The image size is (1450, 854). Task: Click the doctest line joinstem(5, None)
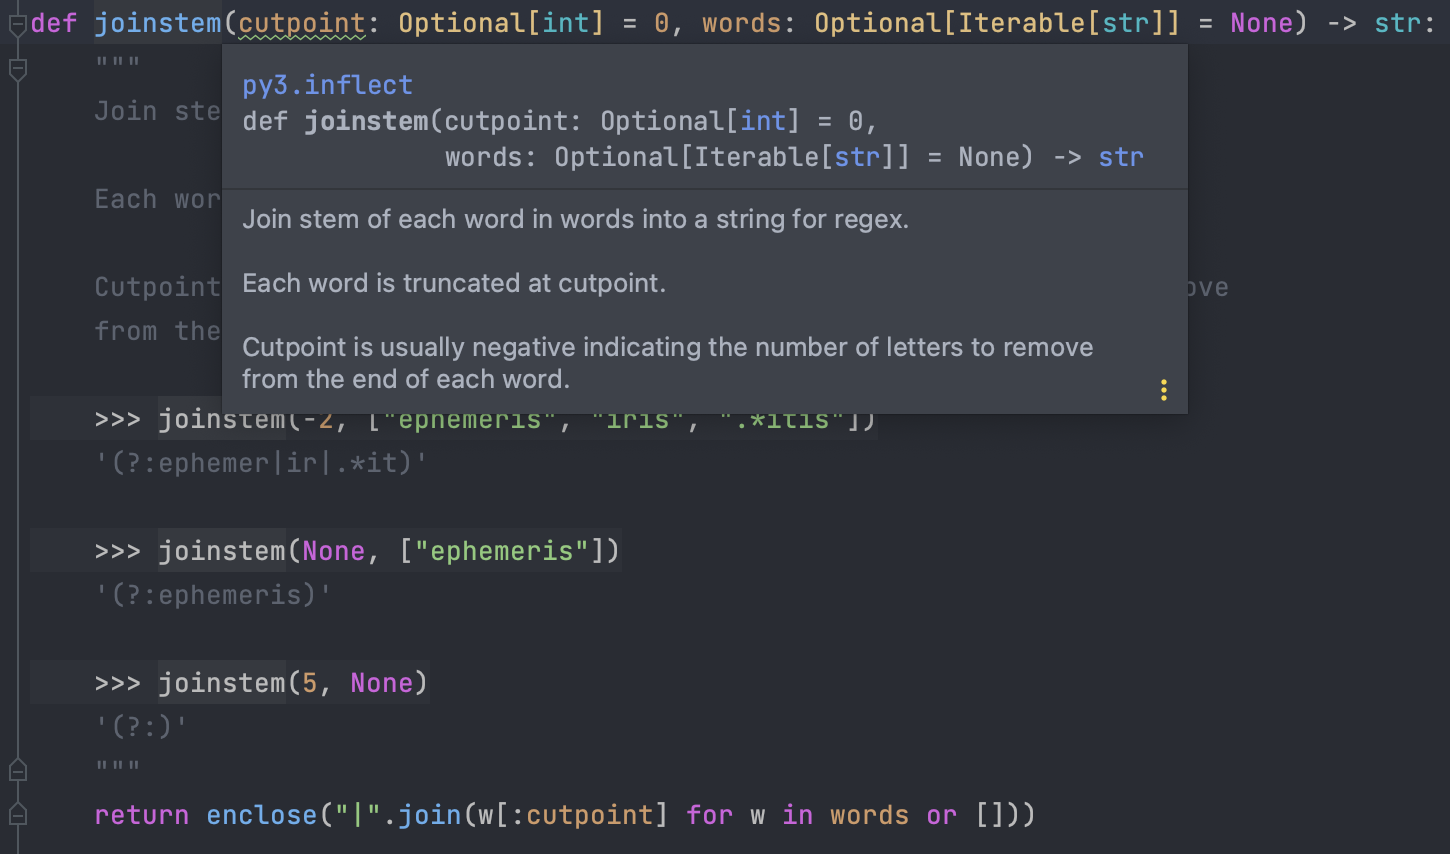tap(260, 683)
